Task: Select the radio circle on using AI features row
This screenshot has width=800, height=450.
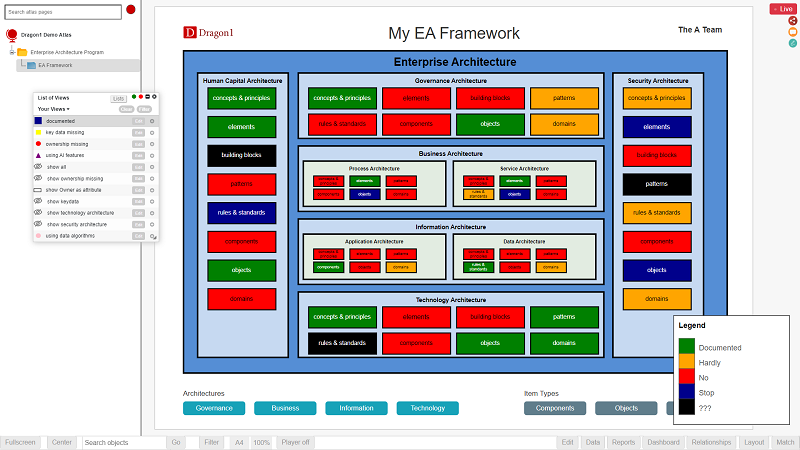Action: point(152,156)
